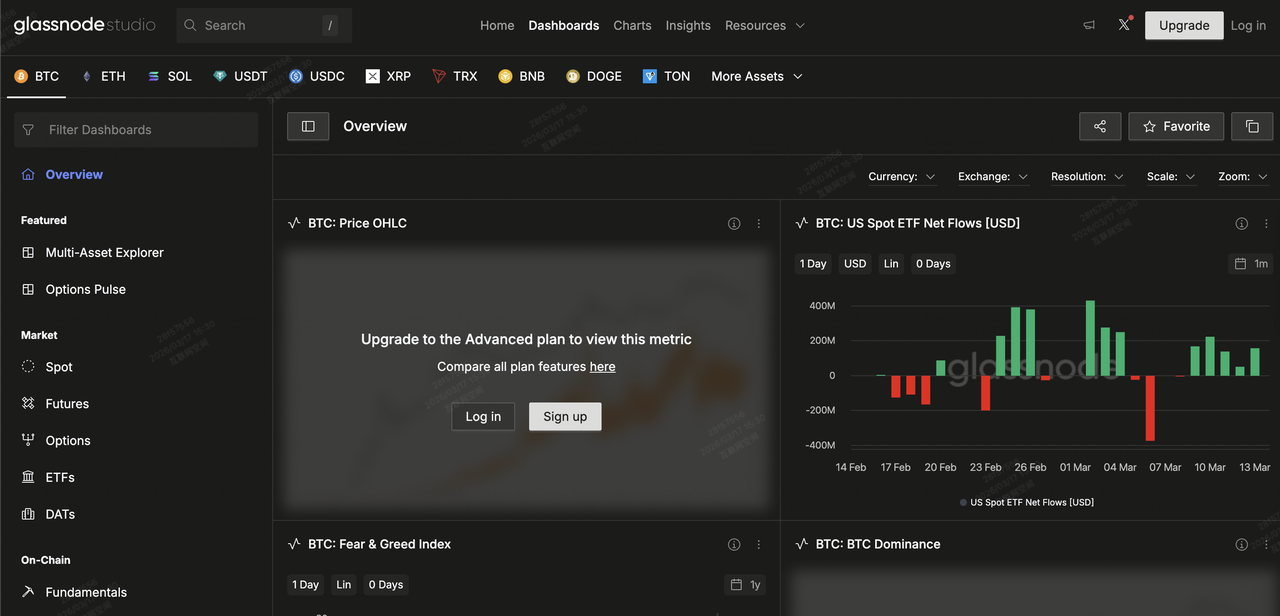Click the copy dashboard icon
The image size is (1280, 616).
click(1252, 126)
